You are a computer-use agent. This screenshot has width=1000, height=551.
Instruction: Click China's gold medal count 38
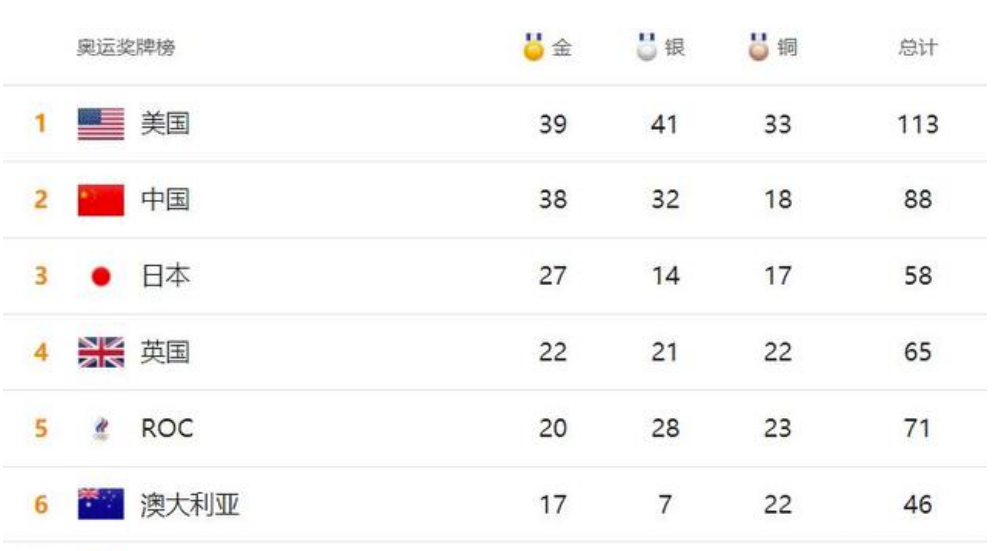(552, 200)
